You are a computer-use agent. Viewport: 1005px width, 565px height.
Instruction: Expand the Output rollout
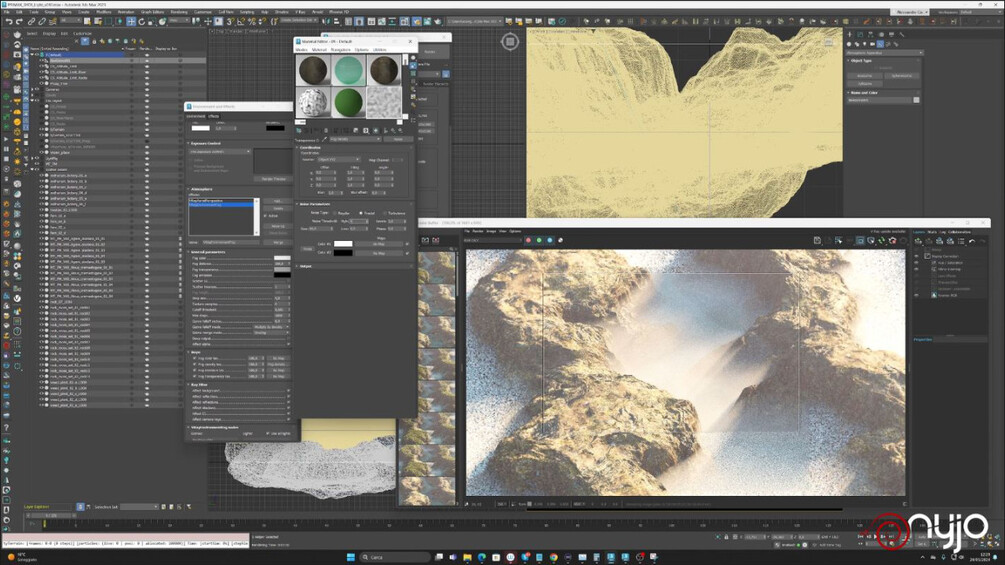tap(298, 266)
